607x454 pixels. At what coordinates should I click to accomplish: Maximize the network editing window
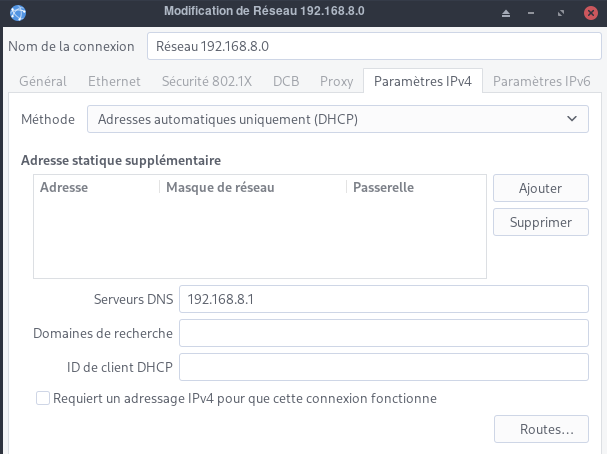coord(561,12)
